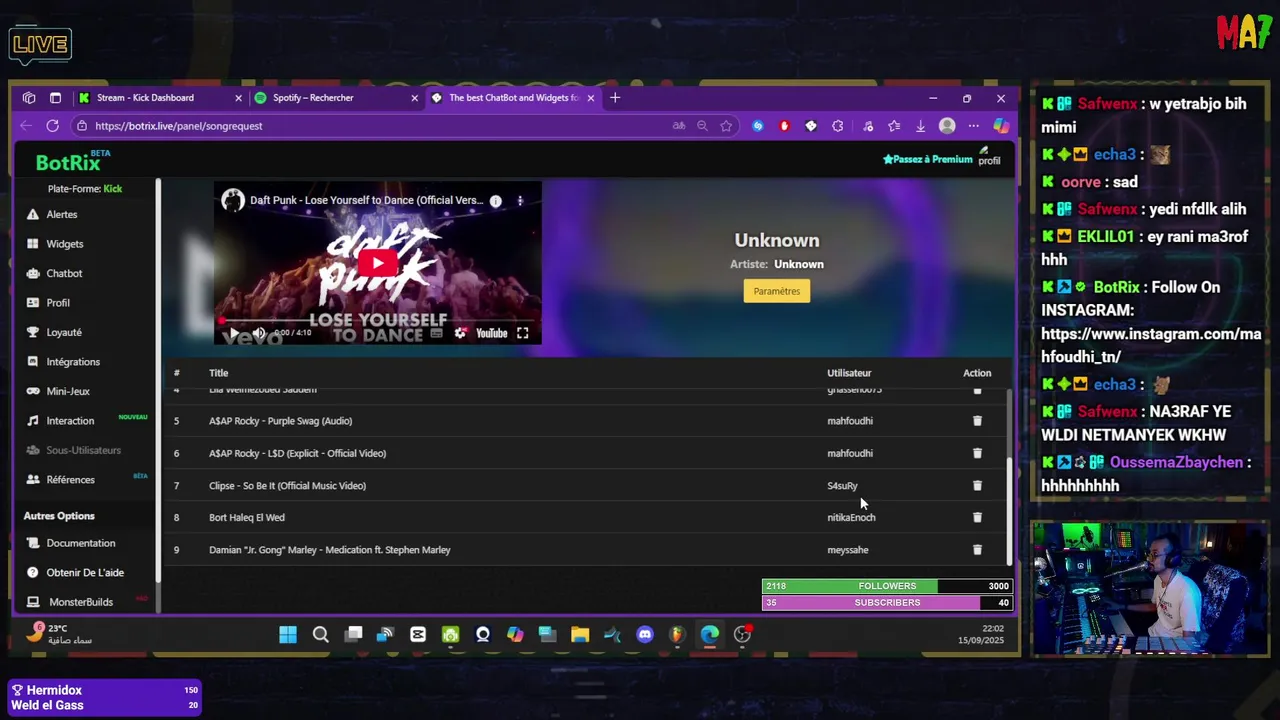Reload the BotRix page
Image resolution: width=1280 pixels, height=720 pixels.
click(x=52, y=126)
